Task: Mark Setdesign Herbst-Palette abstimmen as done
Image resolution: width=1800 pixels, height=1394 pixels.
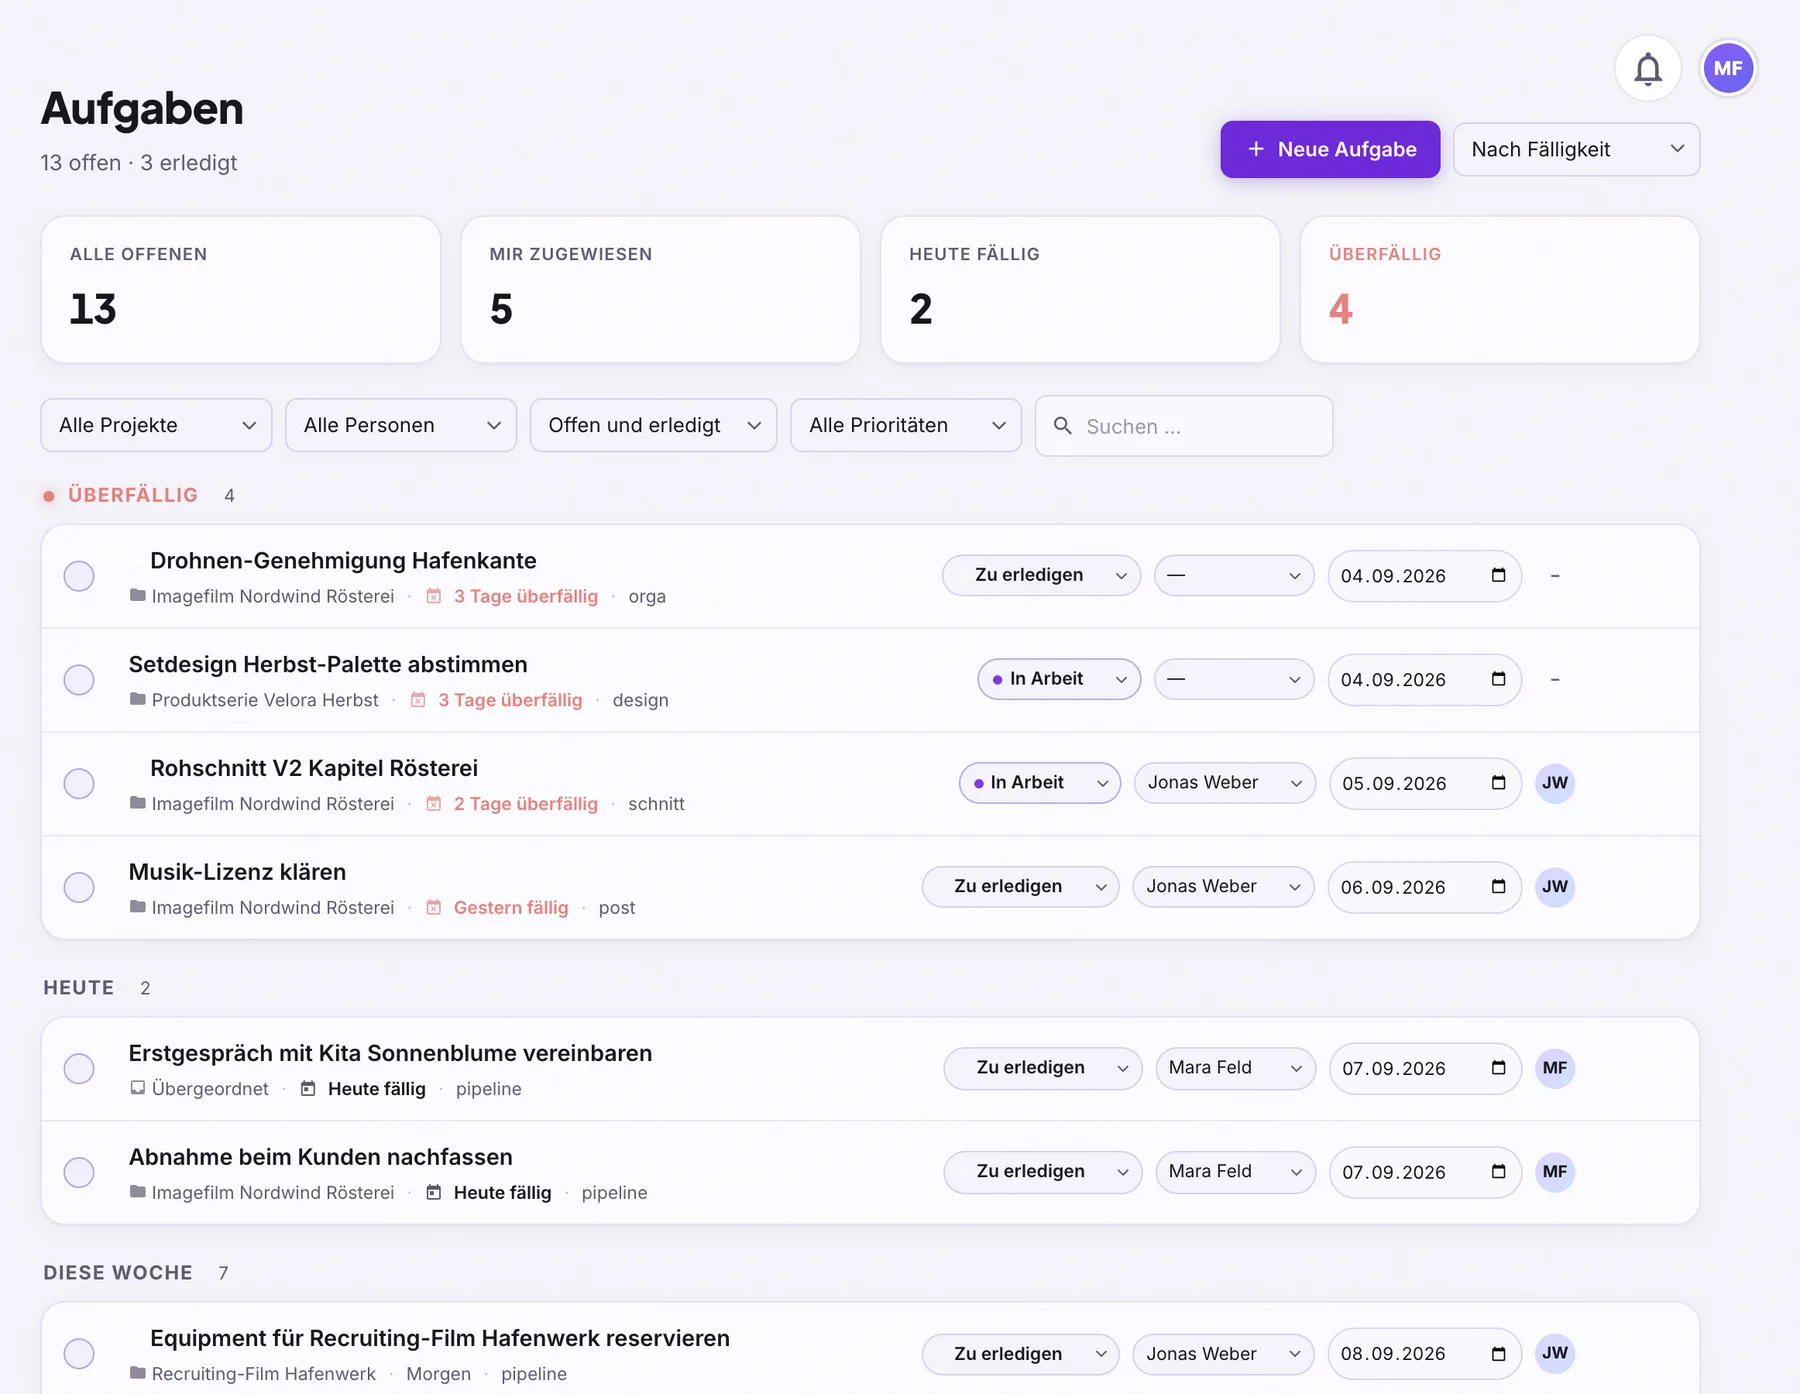Action: [79, 680]
